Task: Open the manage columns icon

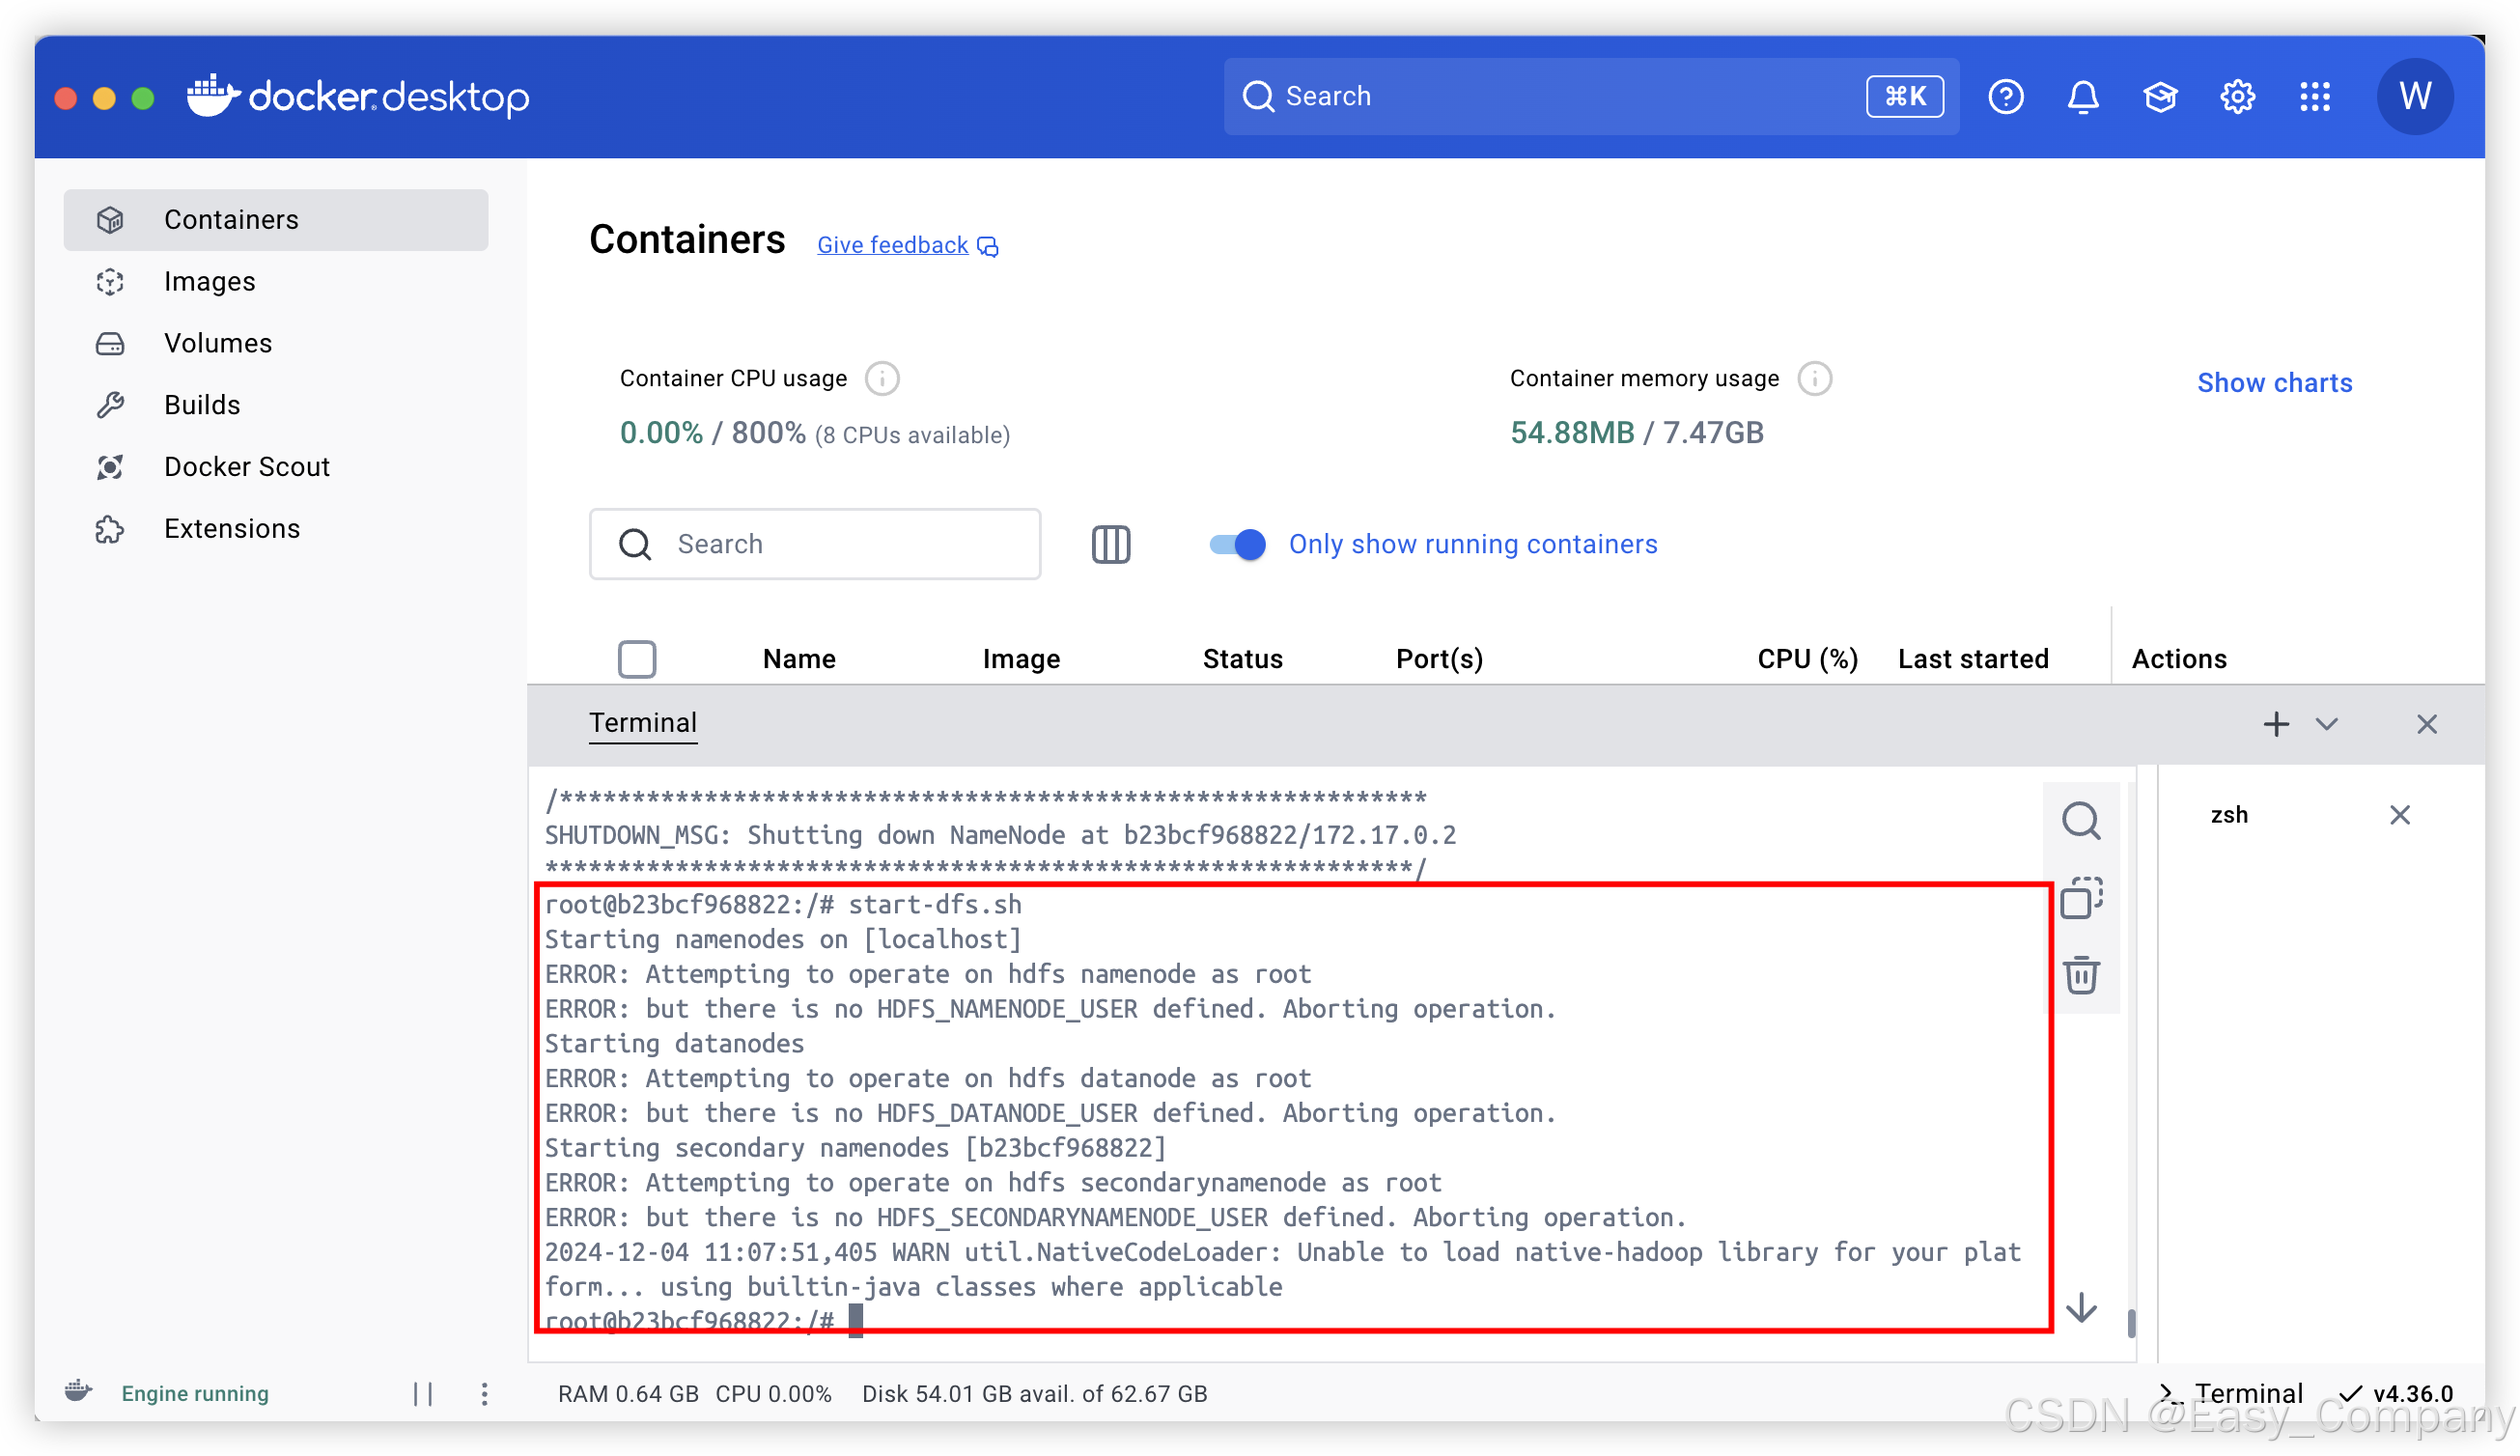Action: click(x=1110, y=544)
